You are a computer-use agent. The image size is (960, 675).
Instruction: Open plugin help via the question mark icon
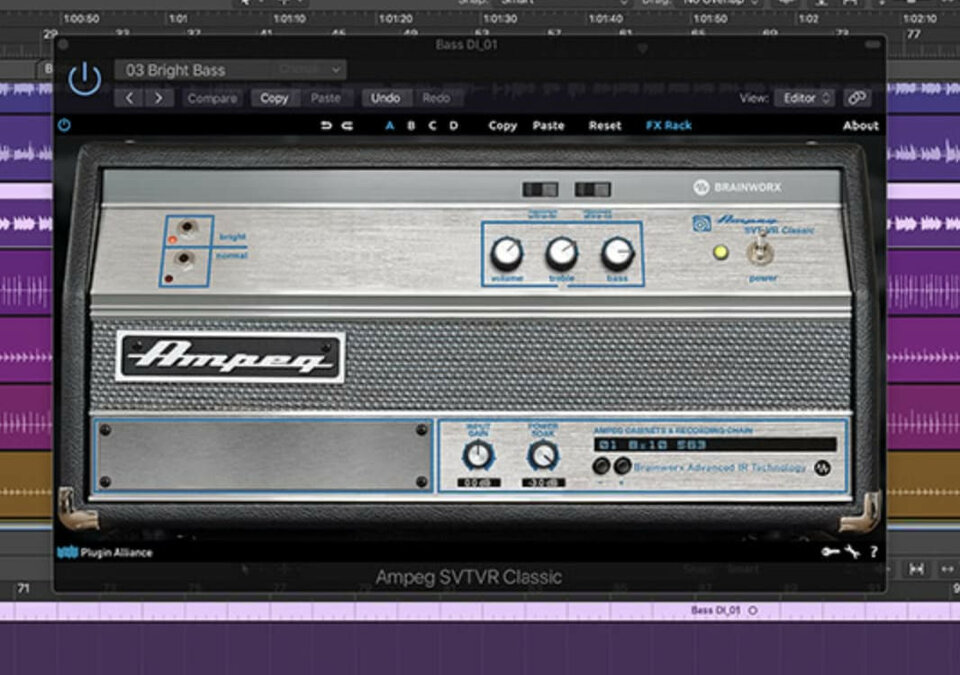874,551
